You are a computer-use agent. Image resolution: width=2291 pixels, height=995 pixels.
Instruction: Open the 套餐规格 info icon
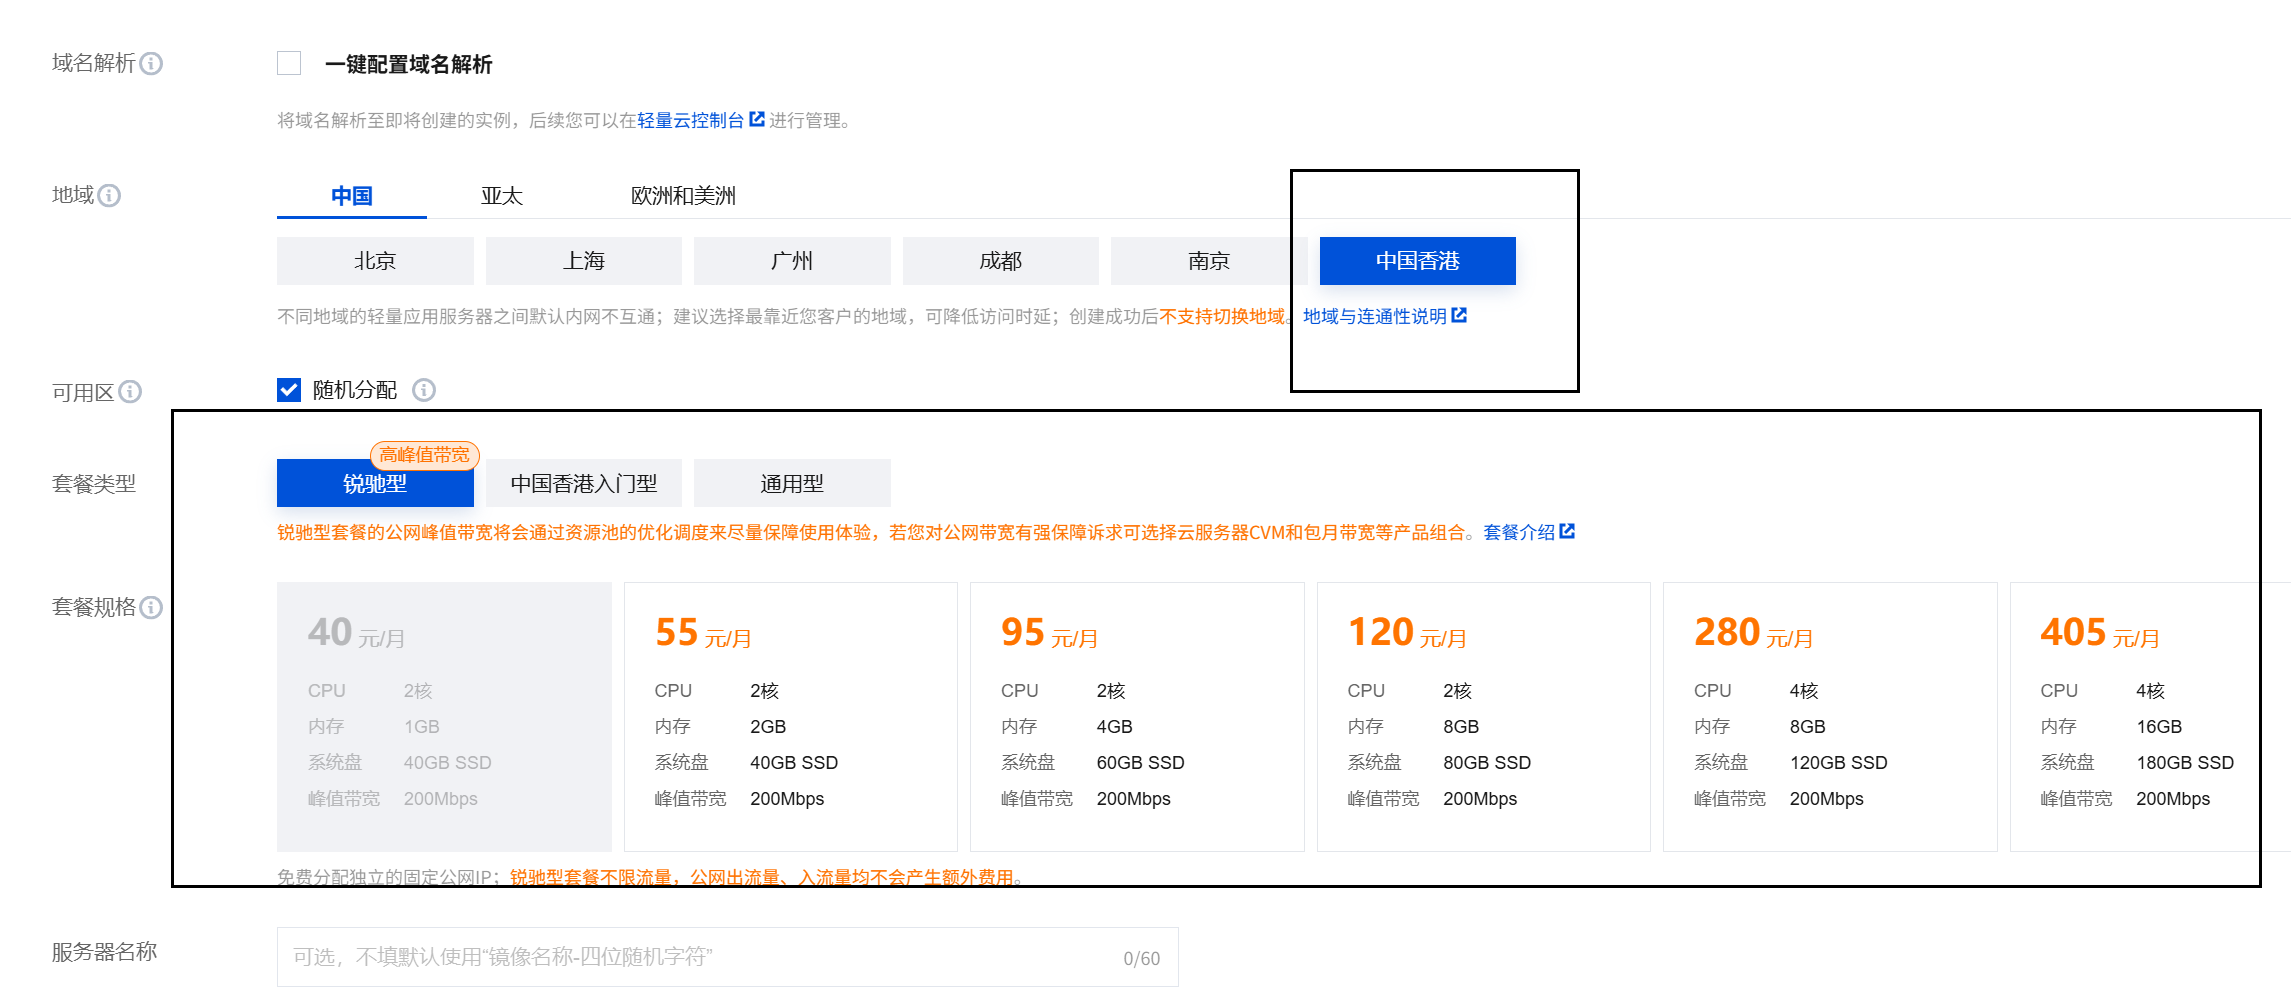[x=151, y=607]
